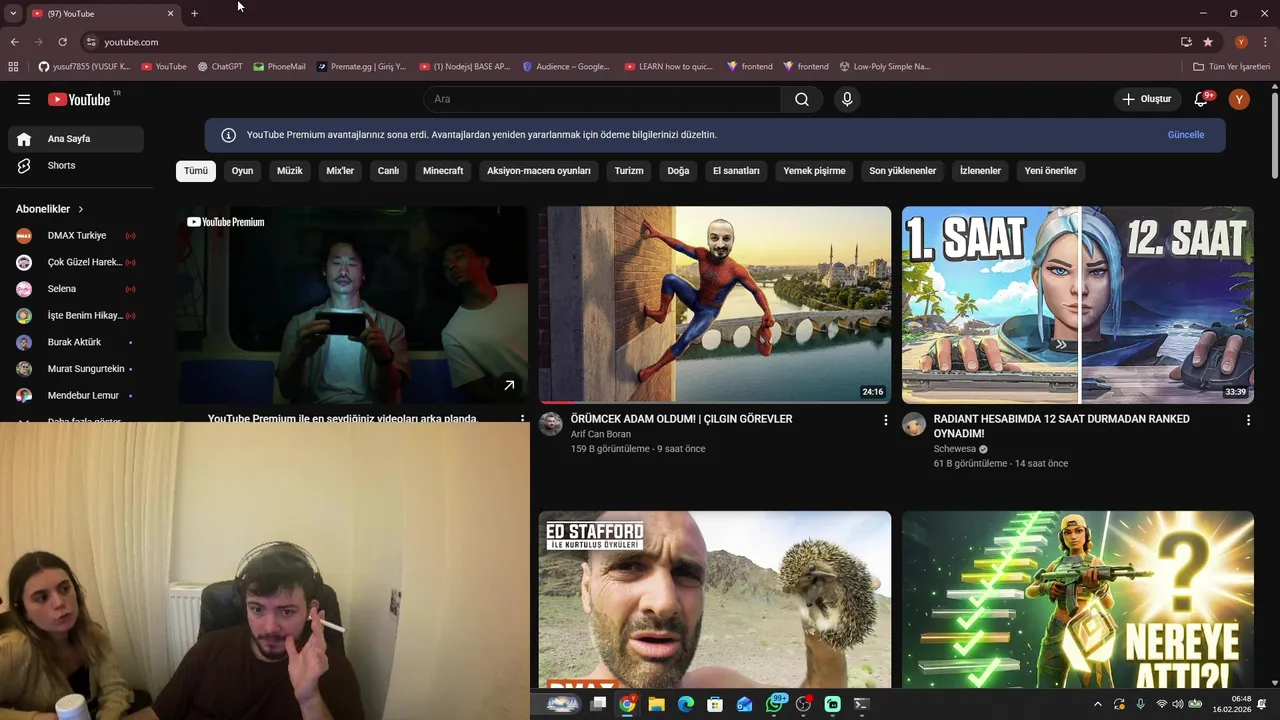Select the Tümü filter chip
The height and width of the screenshot is (720, 1280).
[196, 171]
